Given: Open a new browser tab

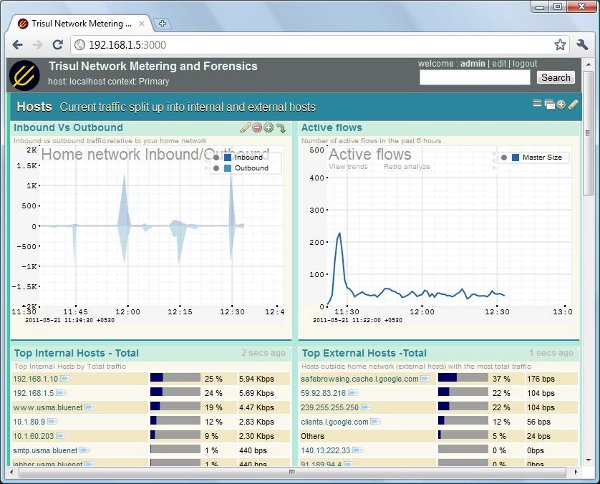Looking at the screenshot, I should tap(162, 24).
